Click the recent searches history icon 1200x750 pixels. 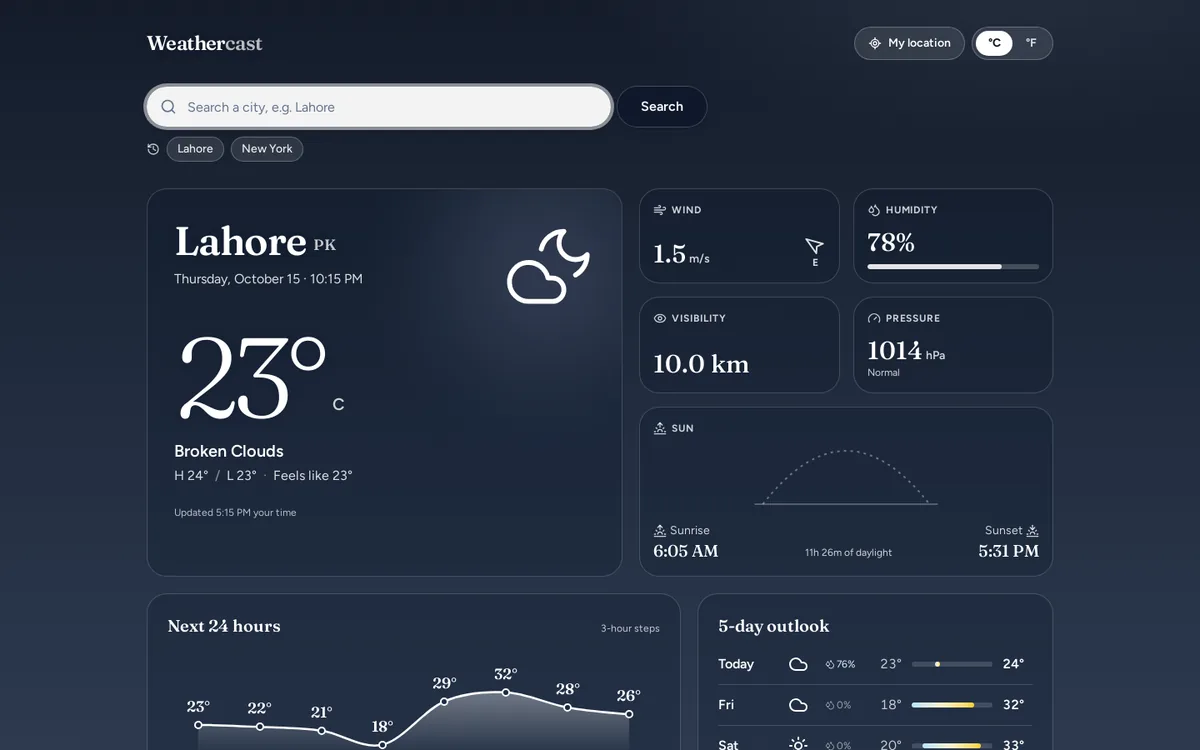pos(153,149)
